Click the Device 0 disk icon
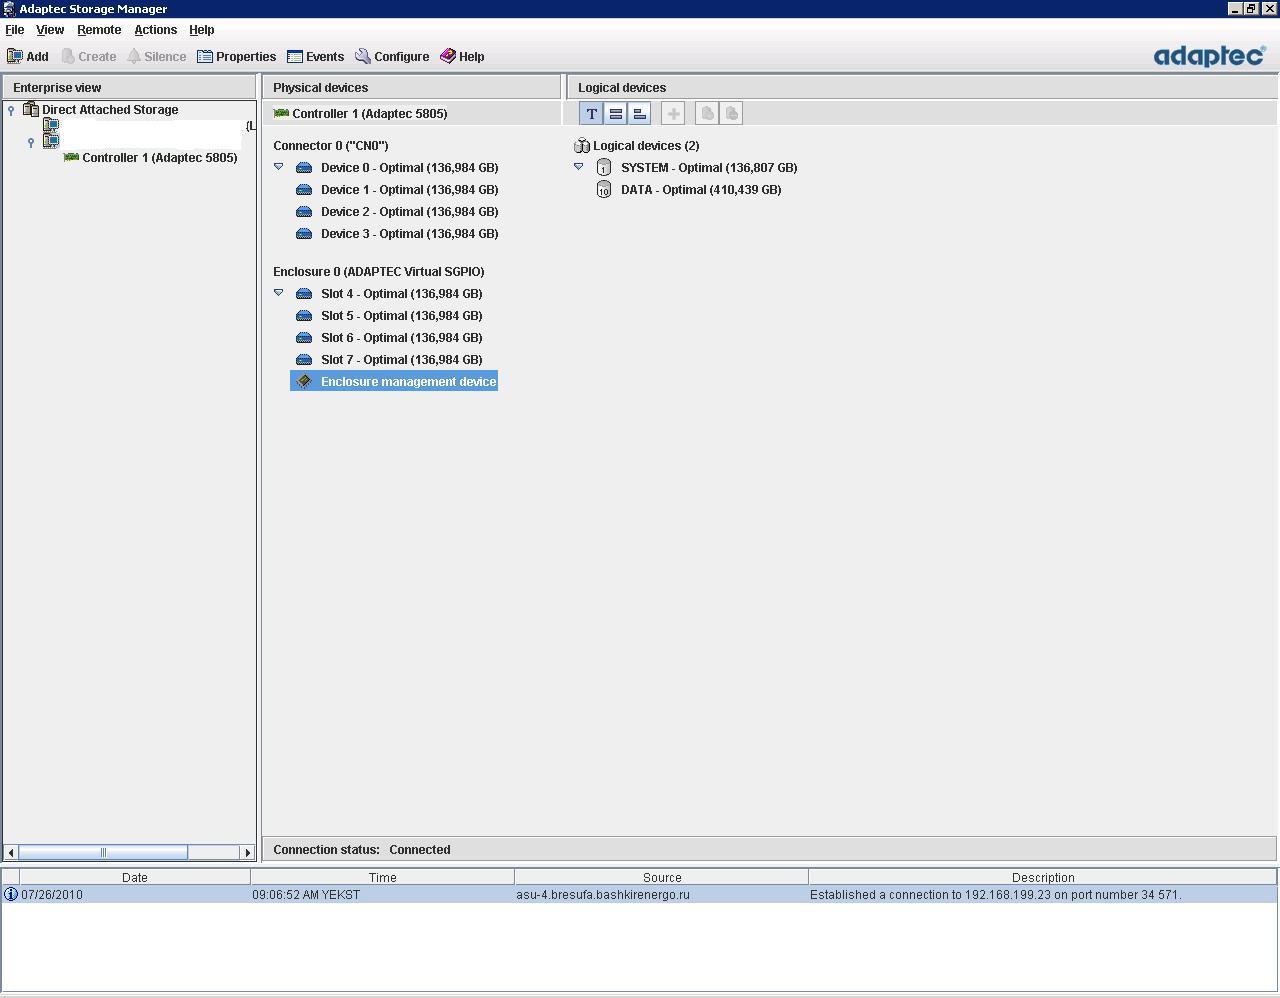Image resolution: width=1280 pixels, height=998 pixels. [304, 168]
